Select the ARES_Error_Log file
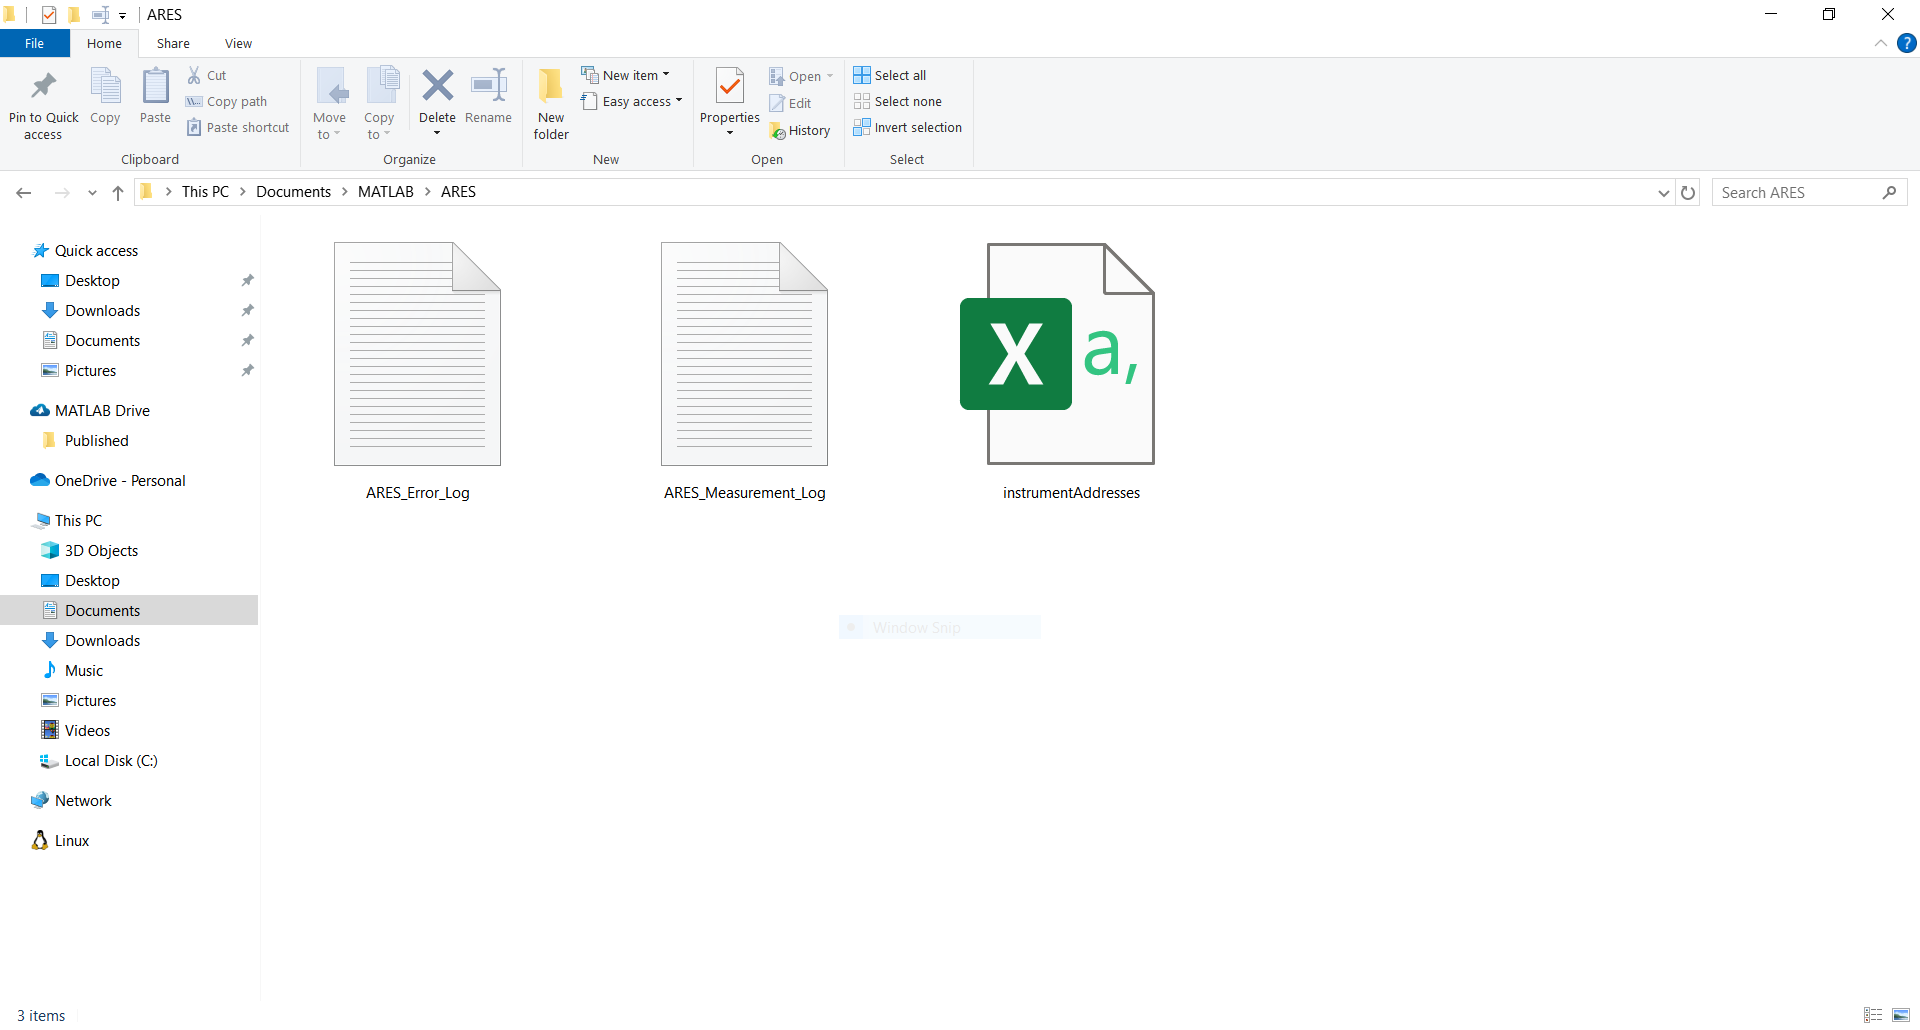This screenshot has height=1030, width=1920. pos(417,369)
